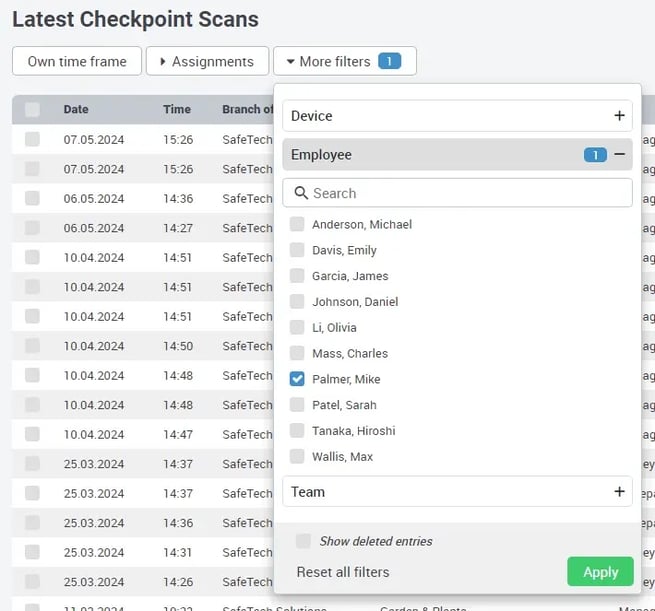Click the blue count badge on Employee row
This screenshot has width=655, height=611.
(x=595, y=155)
